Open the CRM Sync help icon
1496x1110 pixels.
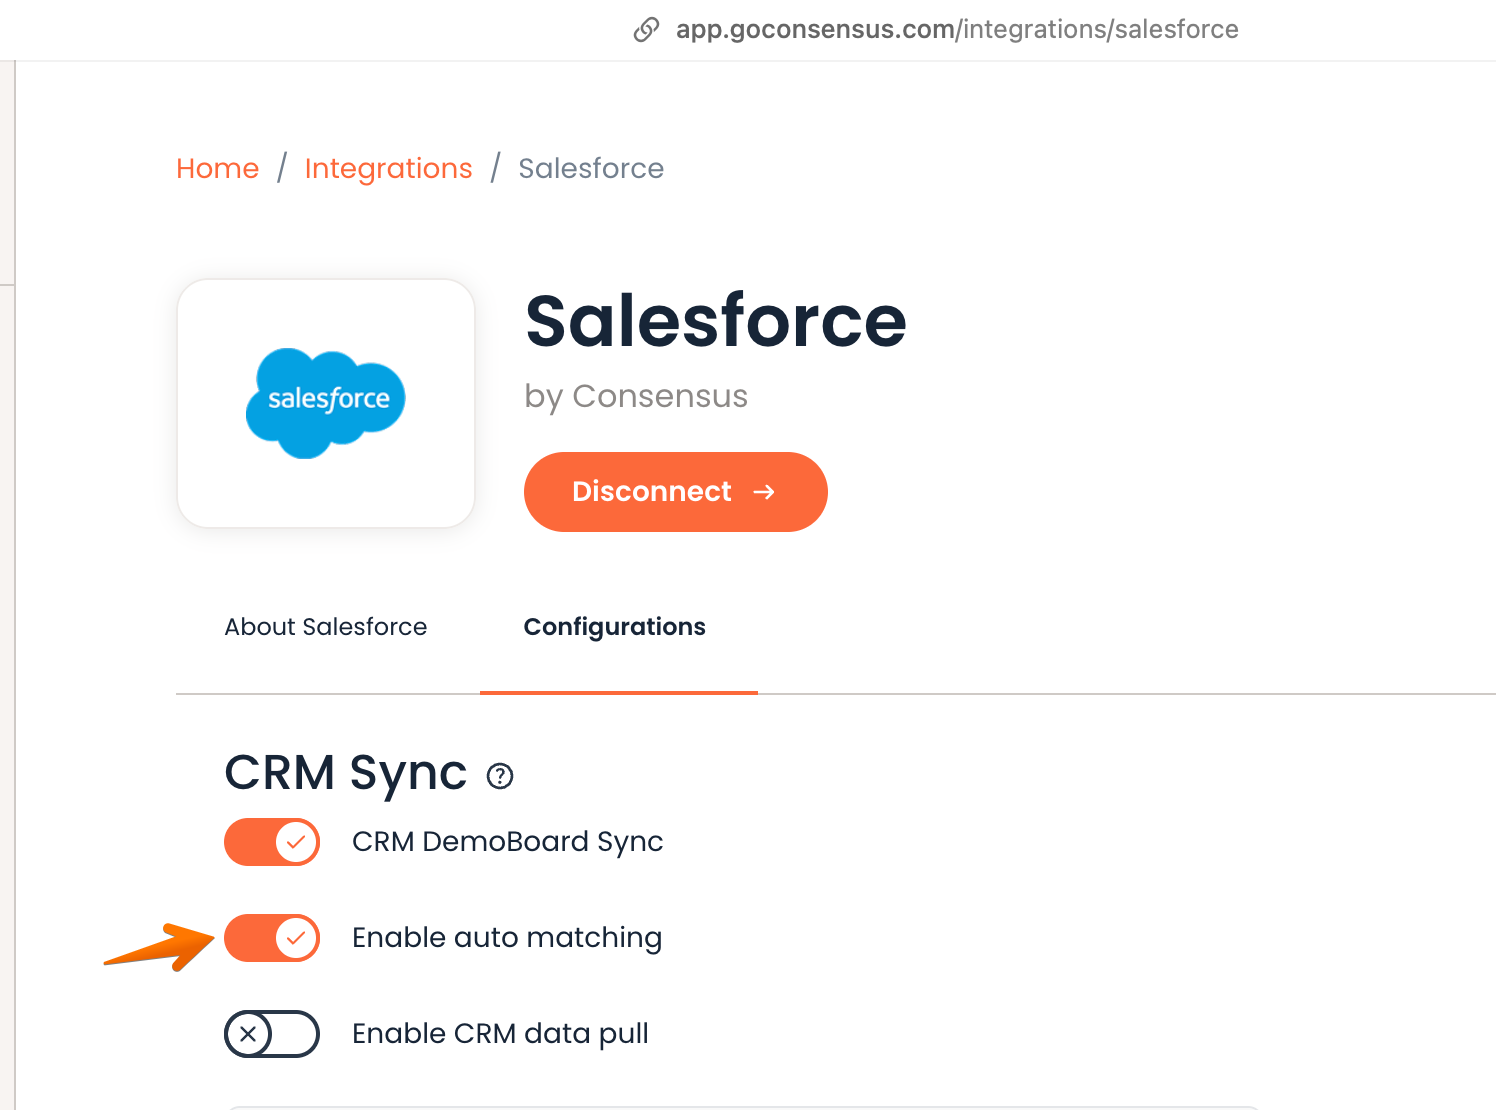(x=500, y=776)
